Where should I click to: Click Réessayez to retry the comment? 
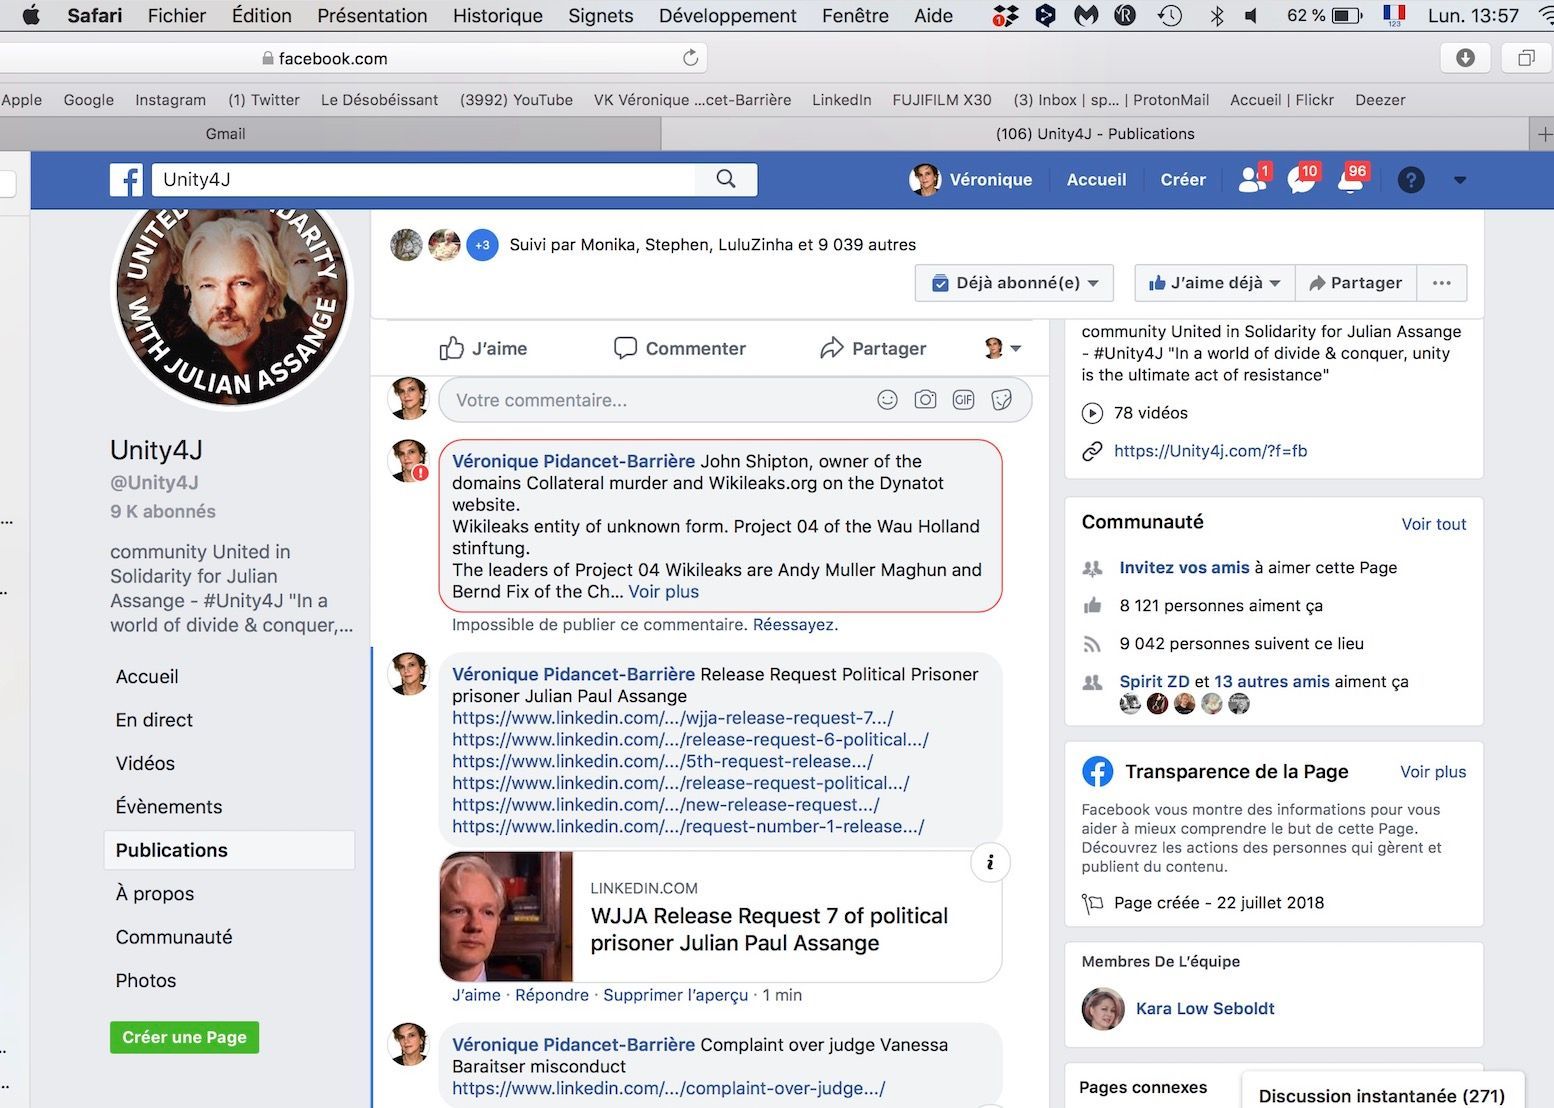(x=794, y=625)
